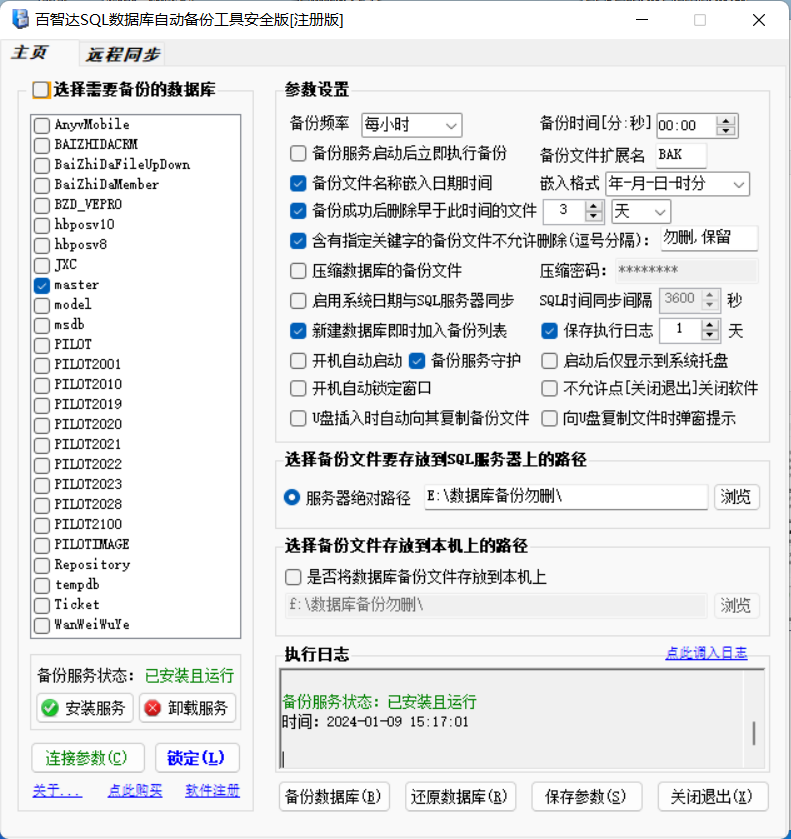Switch to the 远程同步 tab
The width and height of the screenshot is (791, 839).
point(122,55)
